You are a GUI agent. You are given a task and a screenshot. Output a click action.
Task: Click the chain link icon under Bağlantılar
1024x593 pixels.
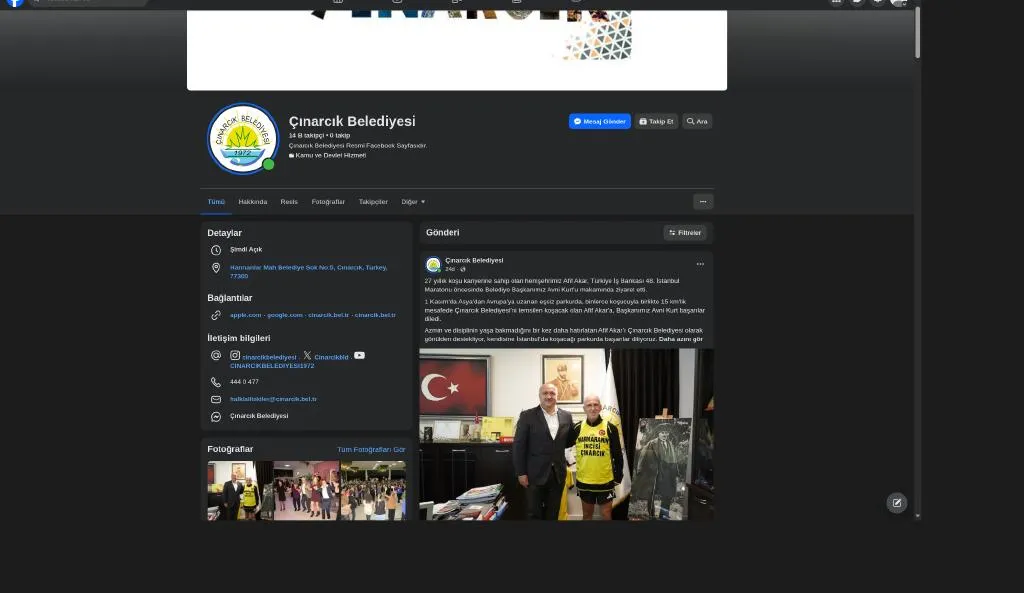[x=216, y=315]
